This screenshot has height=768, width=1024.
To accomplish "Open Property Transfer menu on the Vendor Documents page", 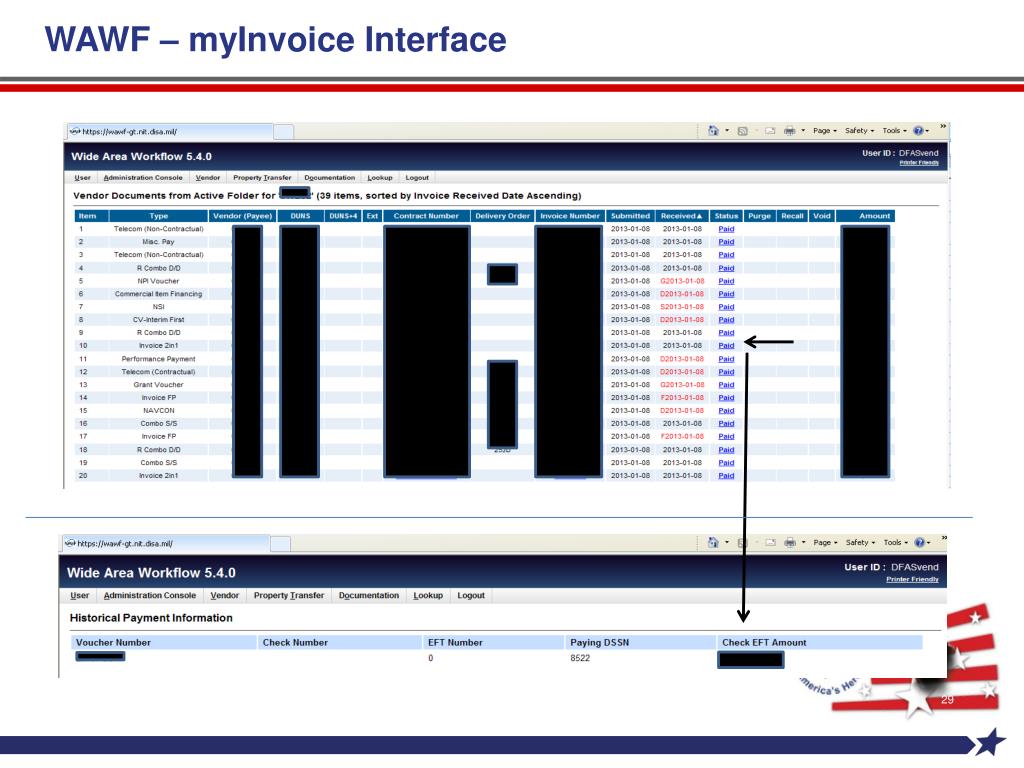I will click(x=262, y=178).
